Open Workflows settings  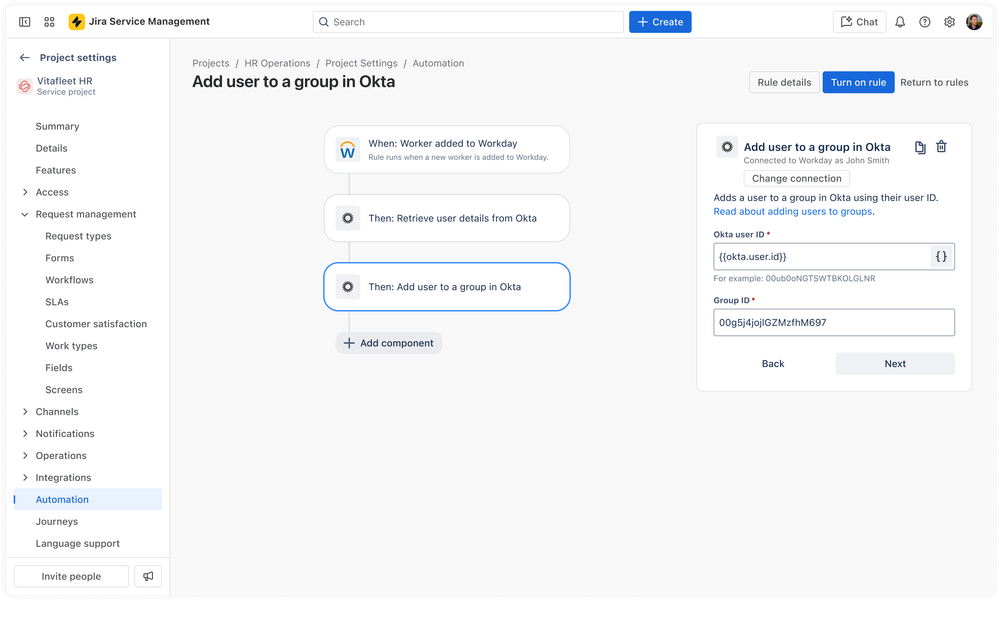[x=69, y=280]
